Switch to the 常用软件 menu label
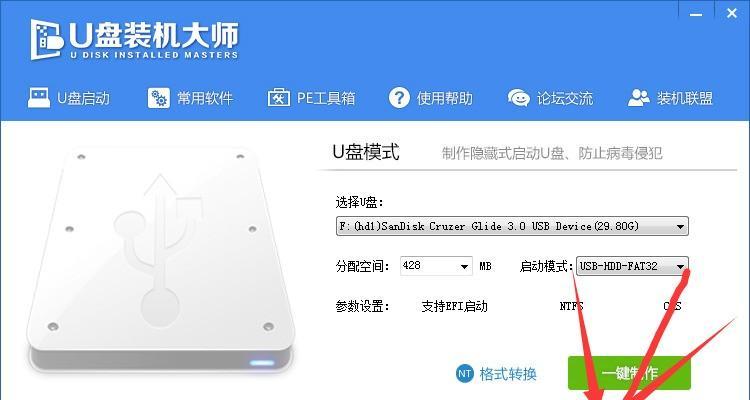This screenshot has height=400, width=750. pos(205,98)
